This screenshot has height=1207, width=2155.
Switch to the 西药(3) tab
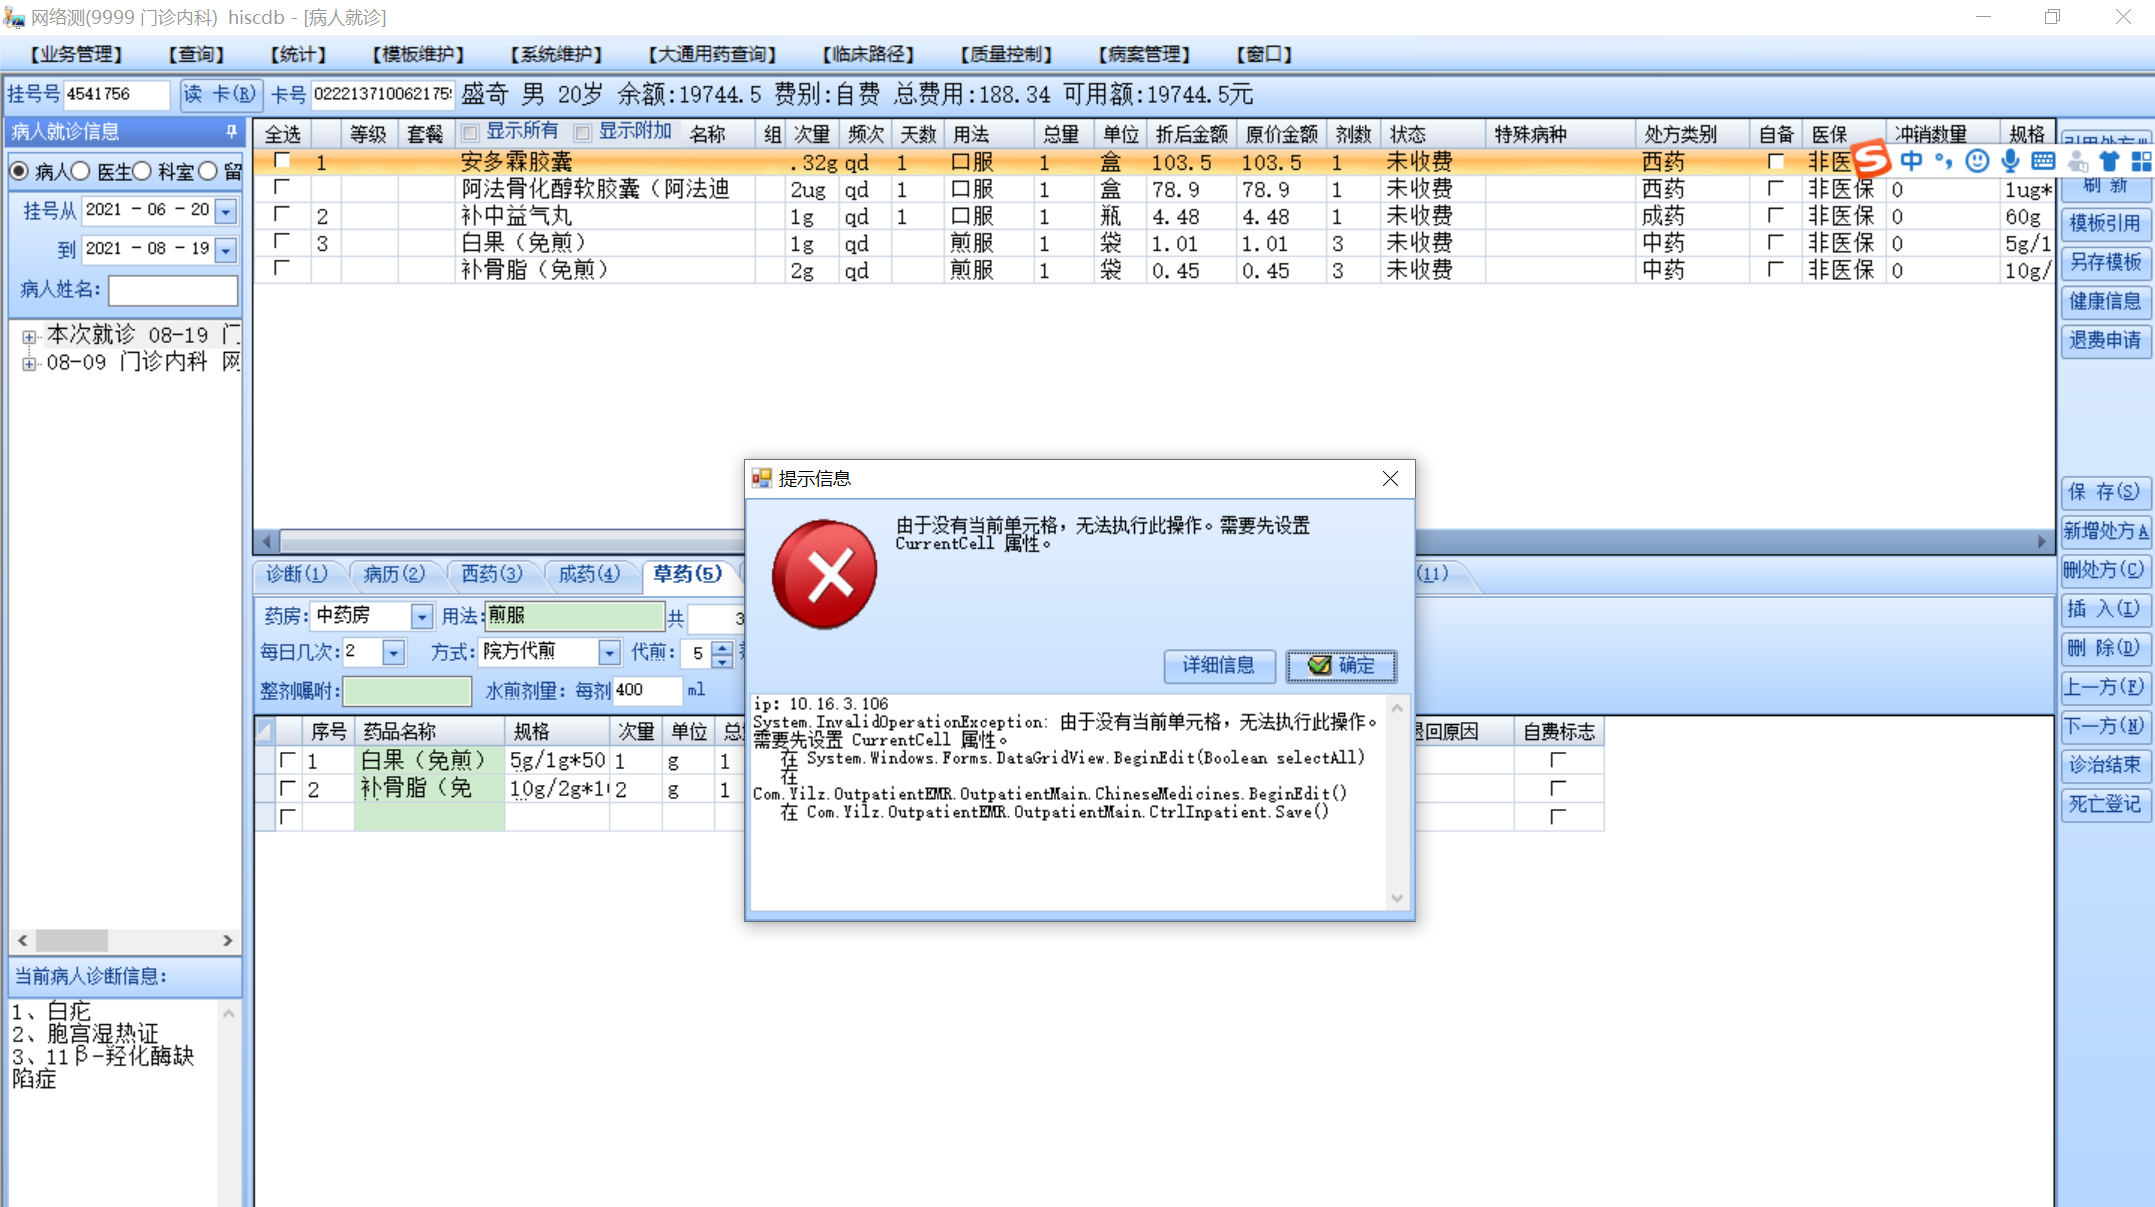[491, 574]
